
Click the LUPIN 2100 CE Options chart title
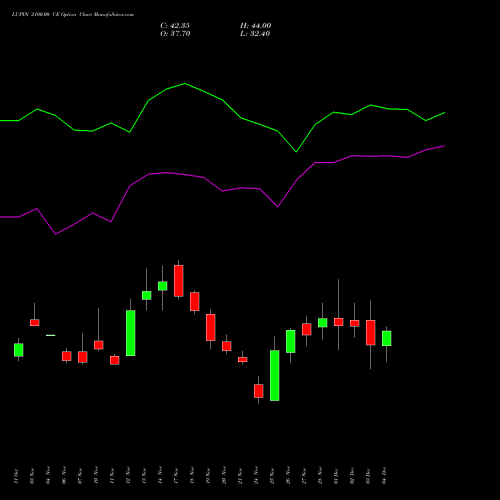(x=73, y=15)
